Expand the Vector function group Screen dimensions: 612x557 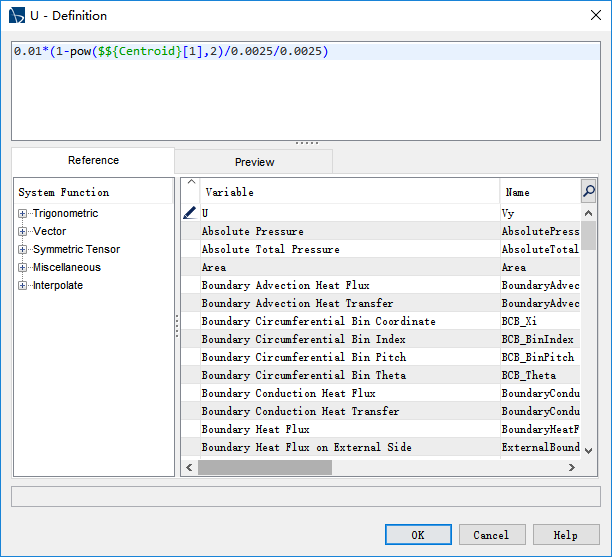pos(23,232)
